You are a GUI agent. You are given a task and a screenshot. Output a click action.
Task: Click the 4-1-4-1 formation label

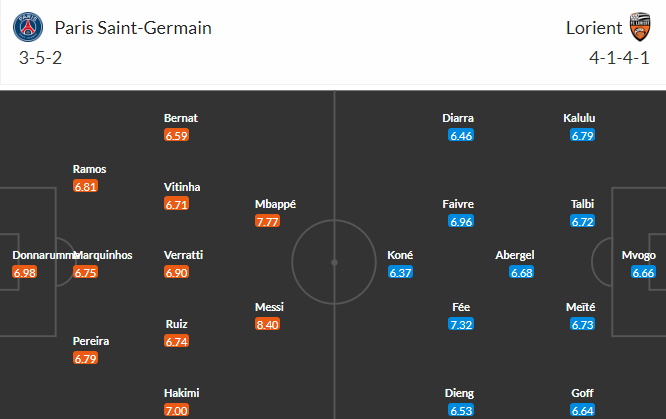tap(619, 58)
